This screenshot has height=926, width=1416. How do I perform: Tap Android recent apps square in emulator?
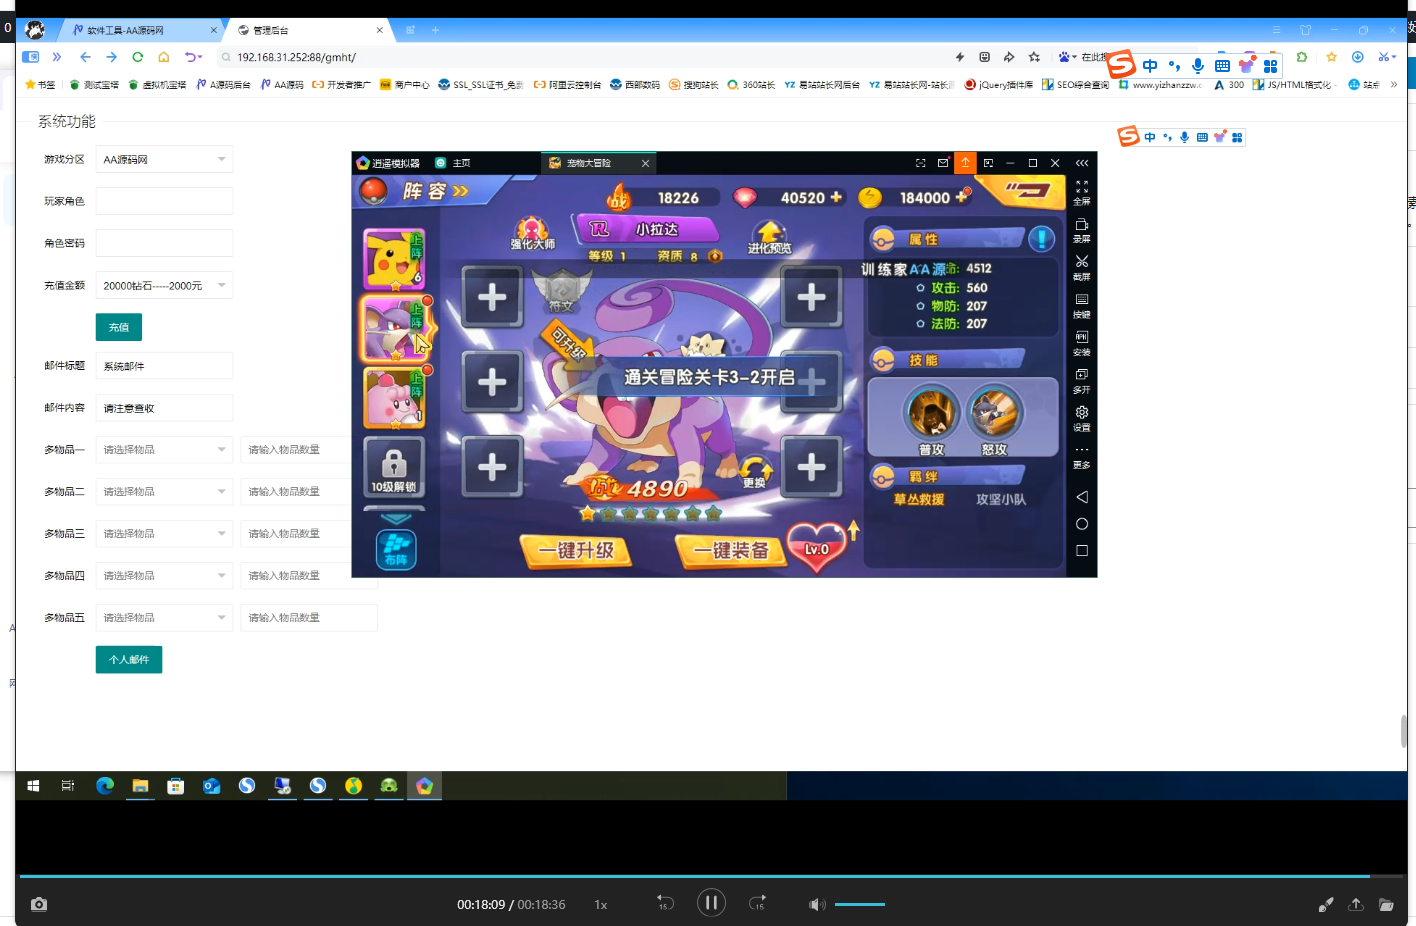pyautogui.click(x=1082, y=551)
